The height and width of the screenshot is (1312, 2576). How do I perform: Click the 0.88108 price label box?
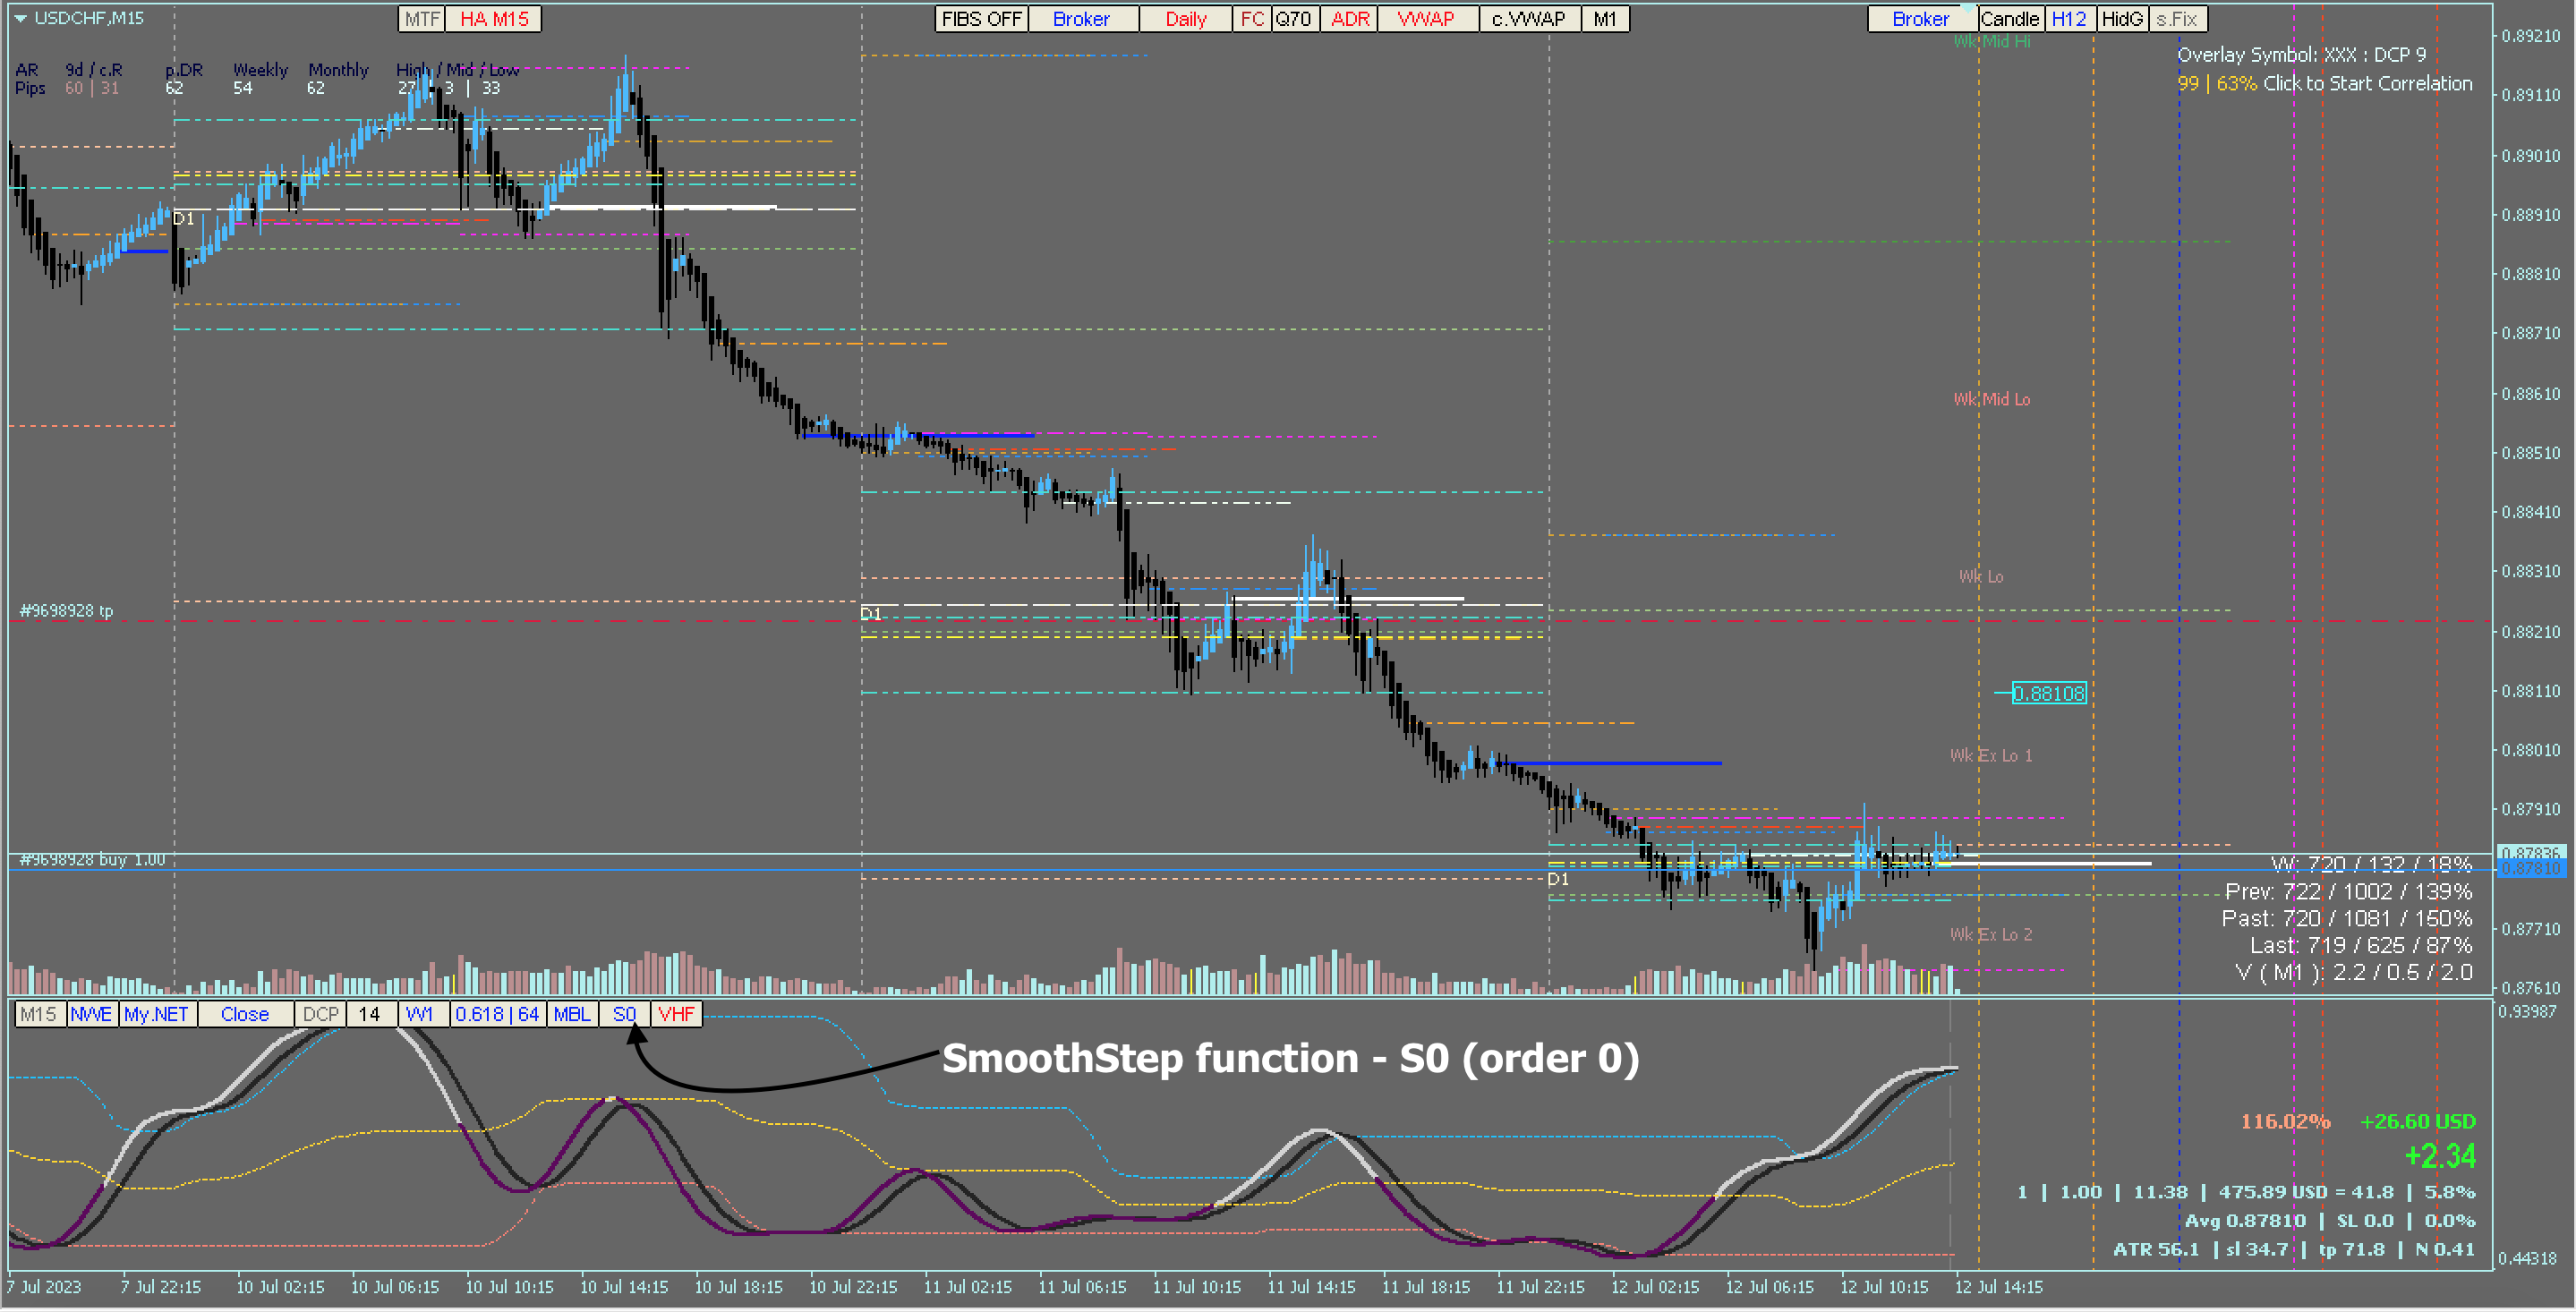point(2048,693)
